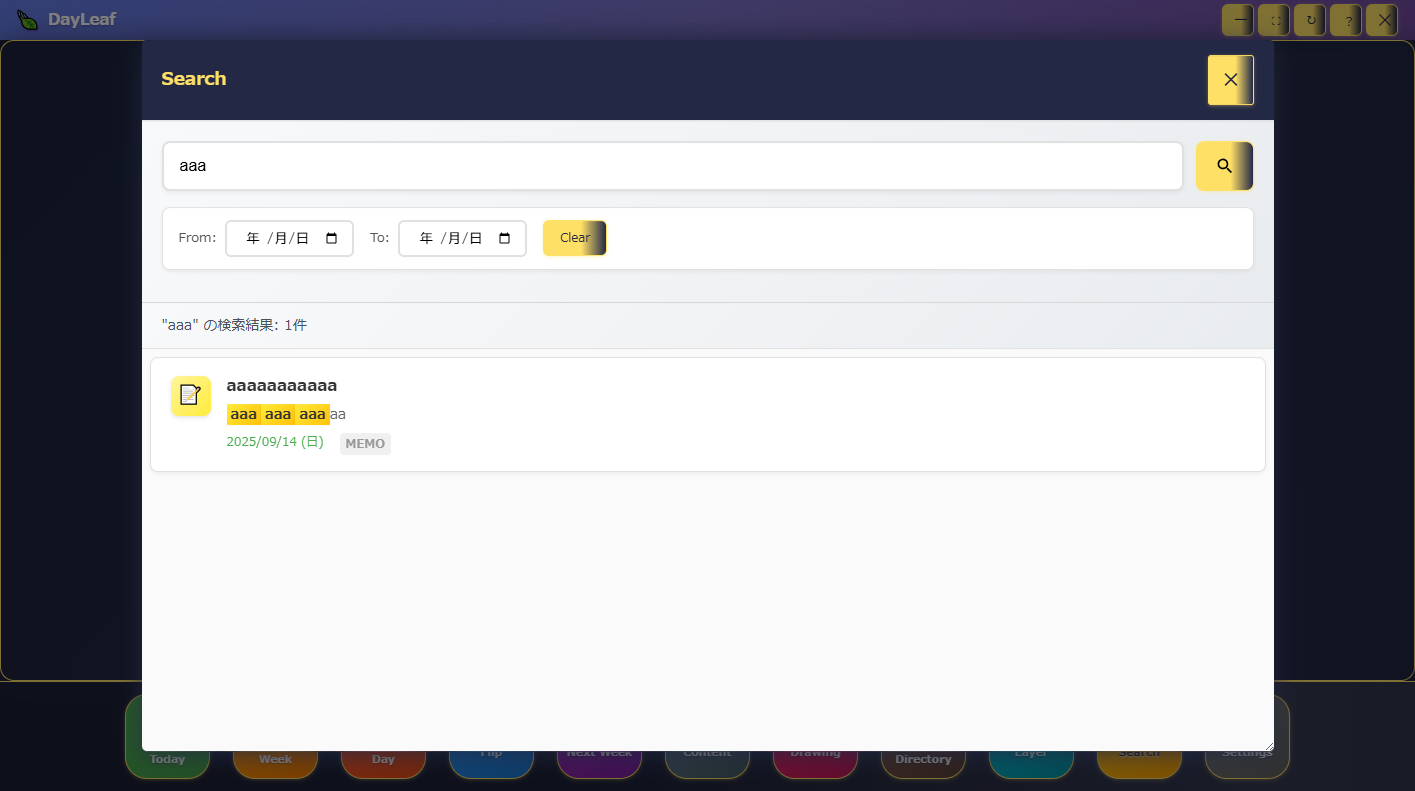The image size is (1415, 791).
Task: Click the month field in To date
Action: tap(453, 238)
